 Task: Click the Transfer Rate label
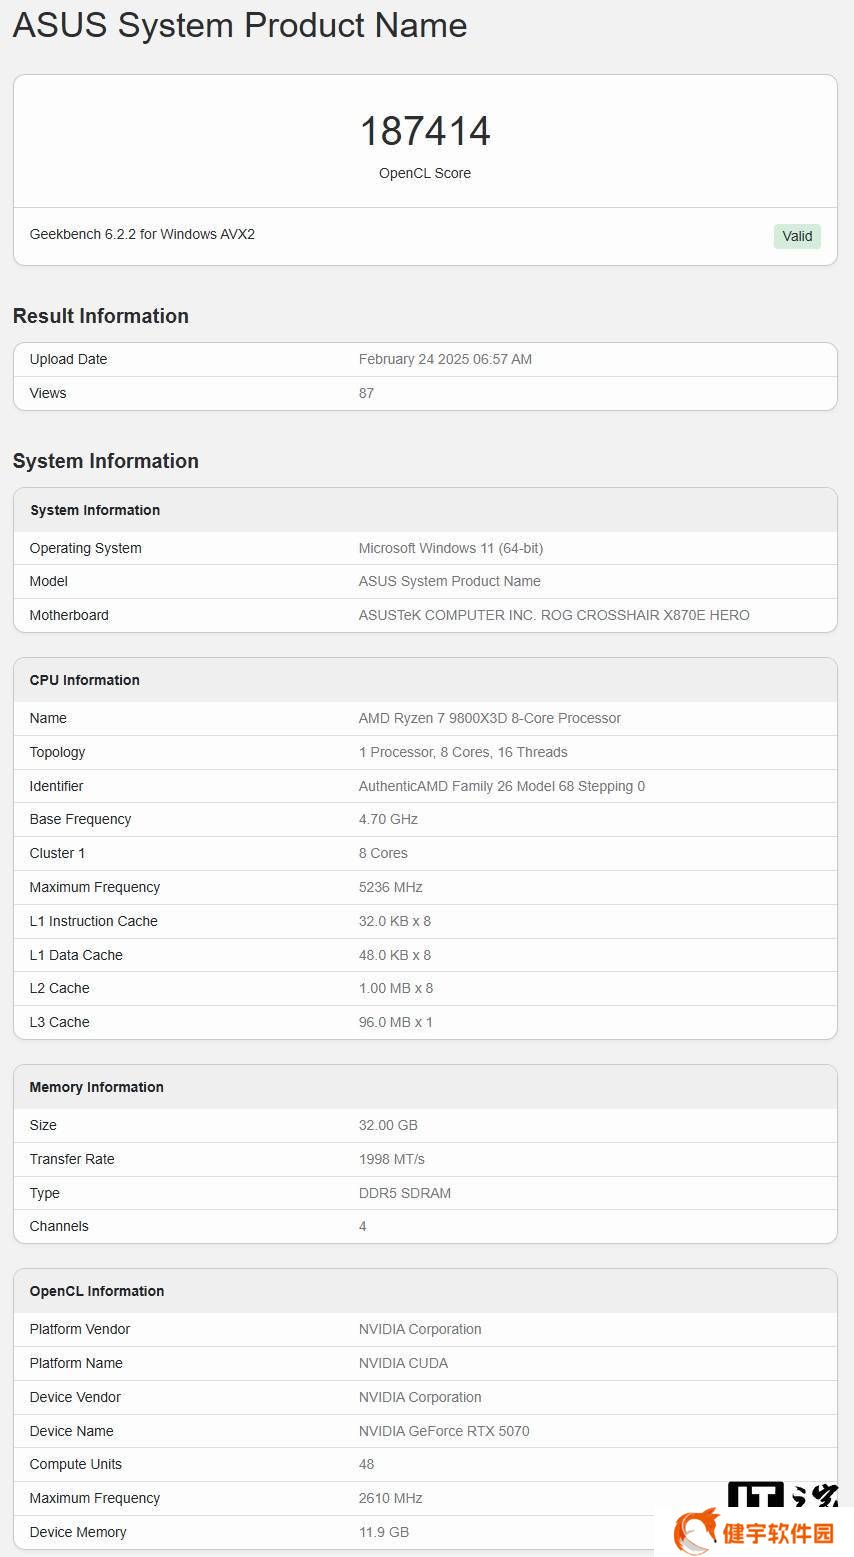click(72, 1159)
